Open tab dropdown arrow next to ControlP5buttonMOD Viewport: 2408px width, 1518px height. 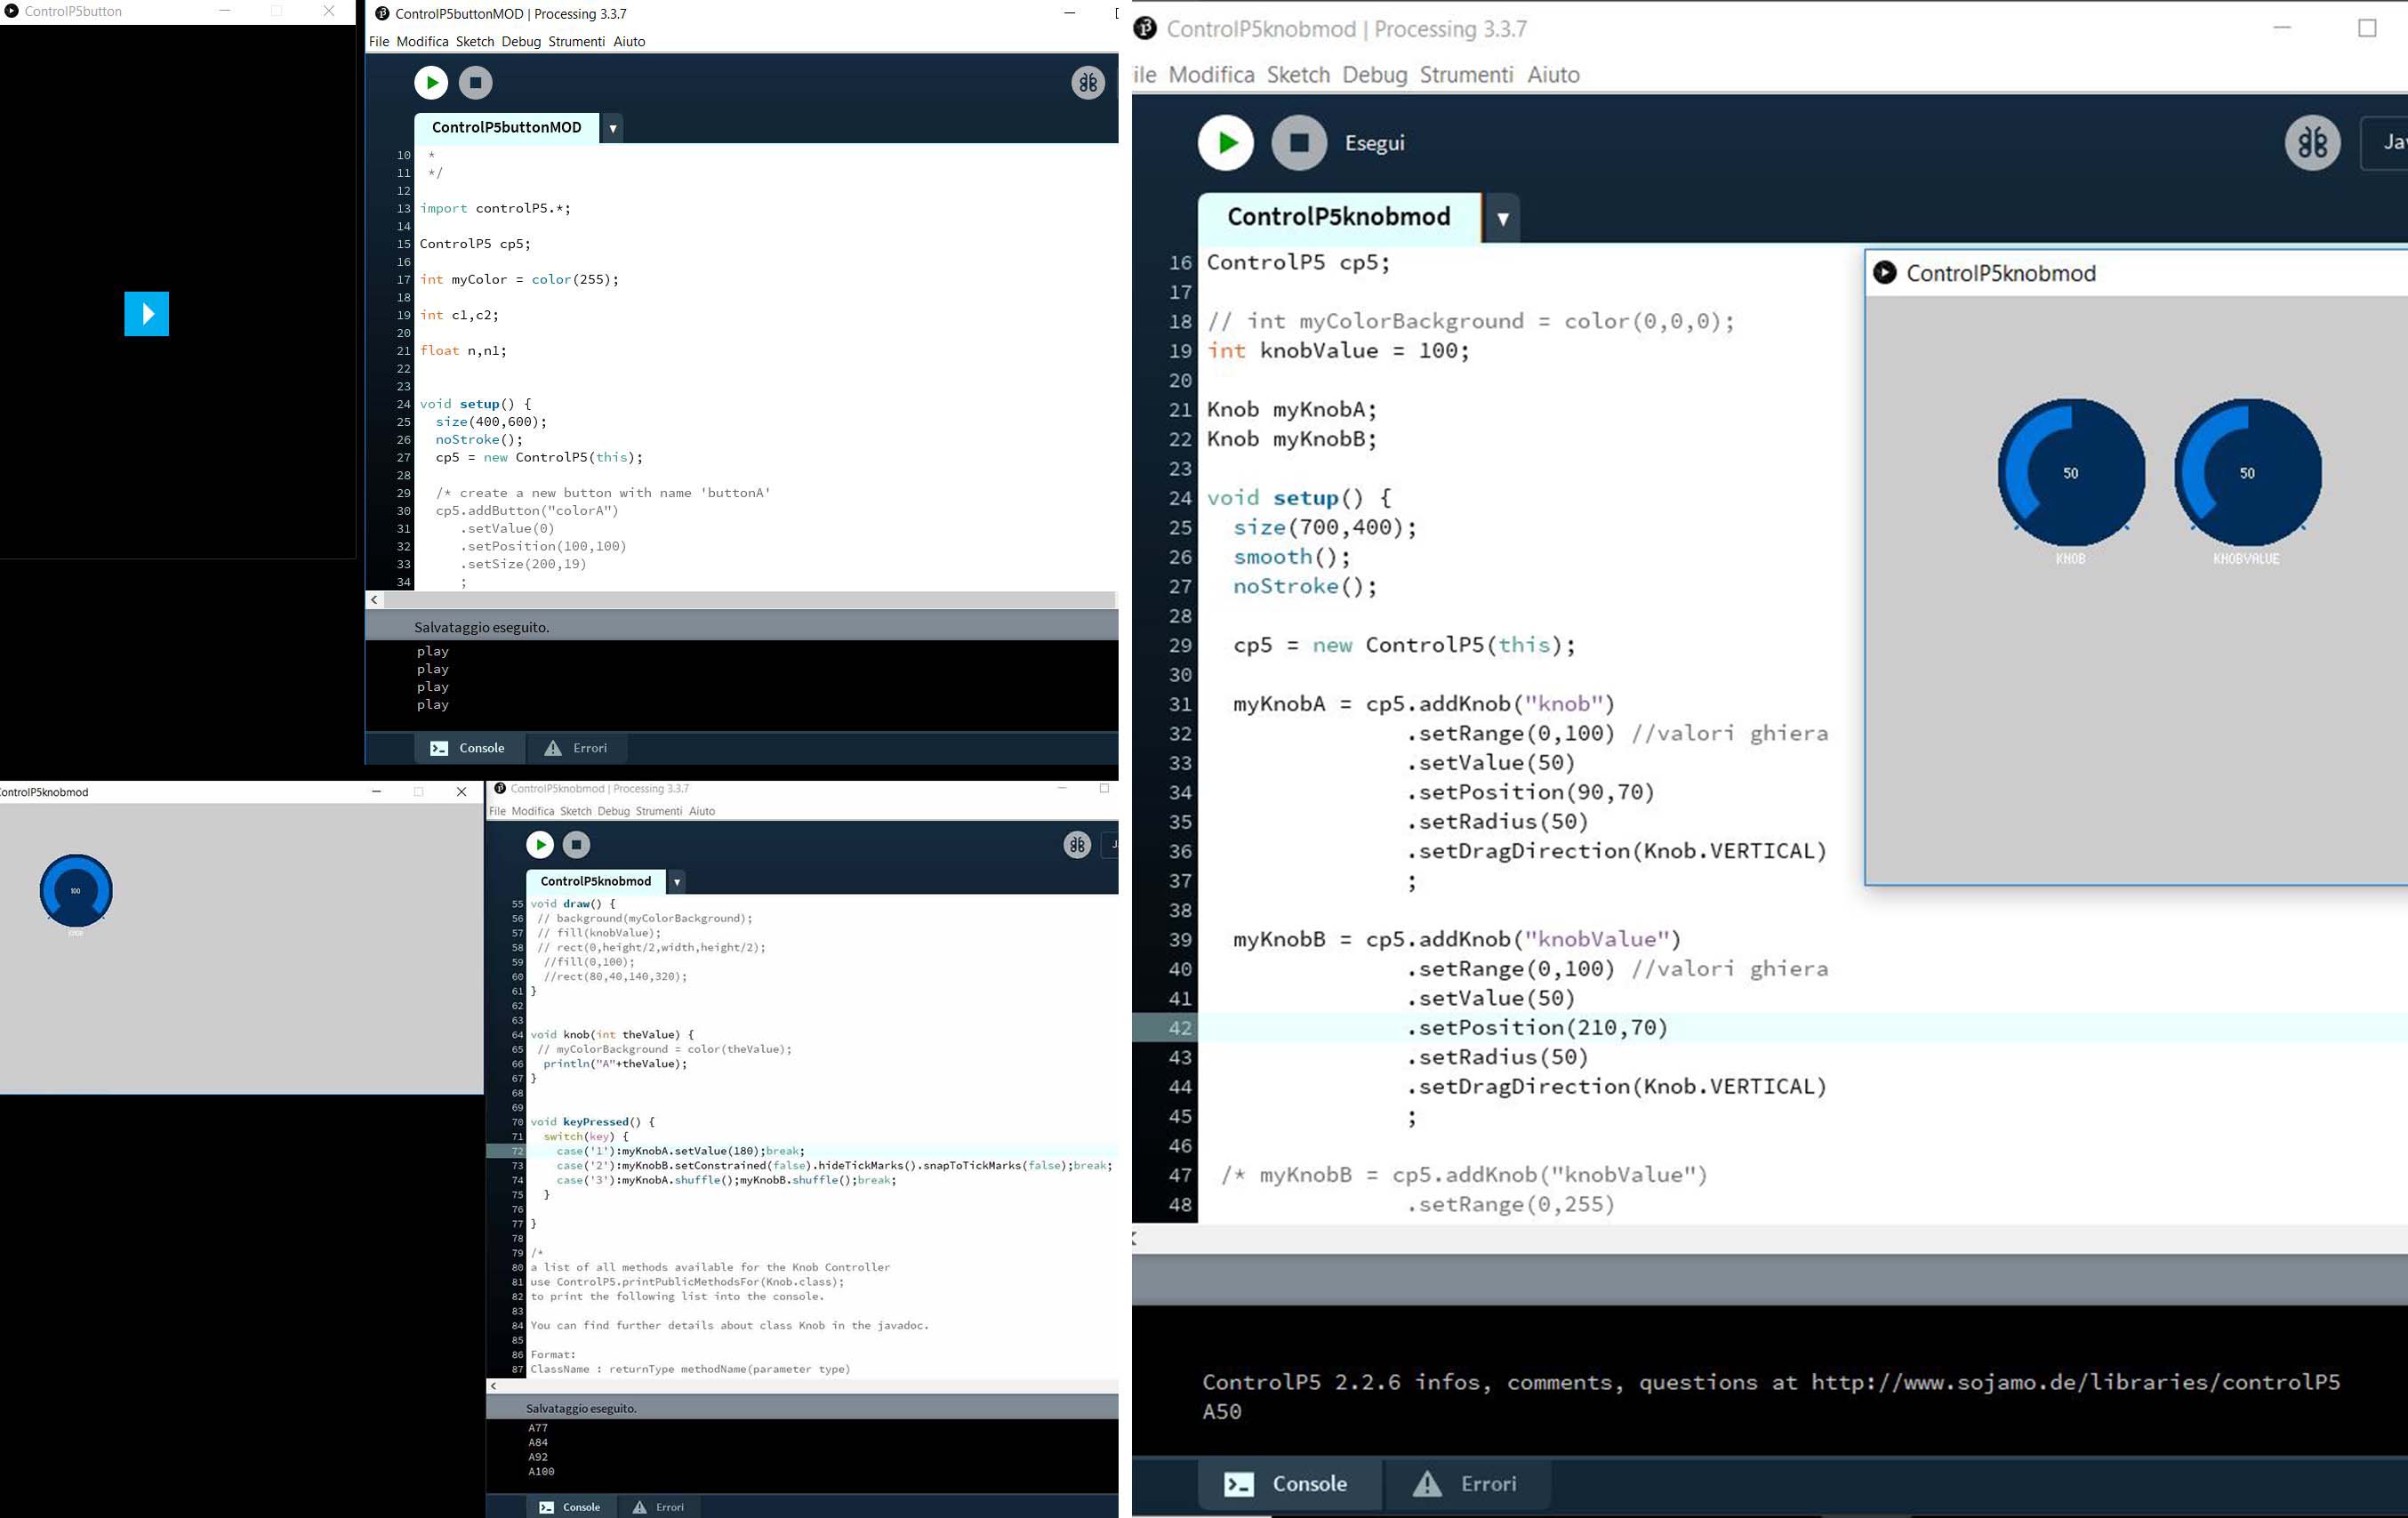click(x=613, y=129)
